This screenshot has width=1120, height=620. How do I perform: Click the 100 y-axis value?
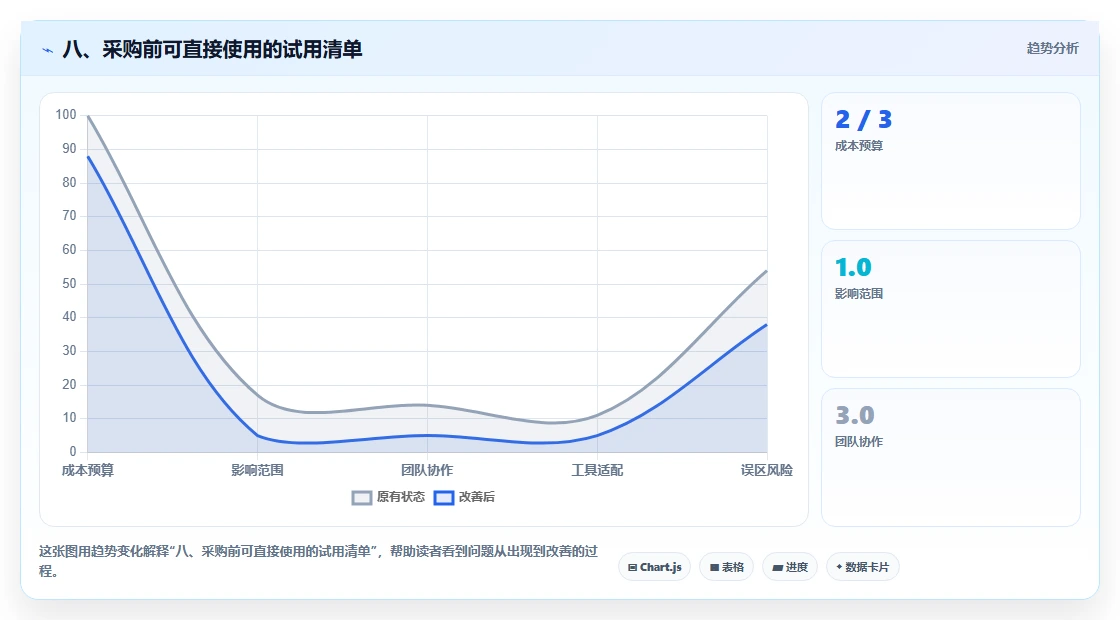click(66, 114)
